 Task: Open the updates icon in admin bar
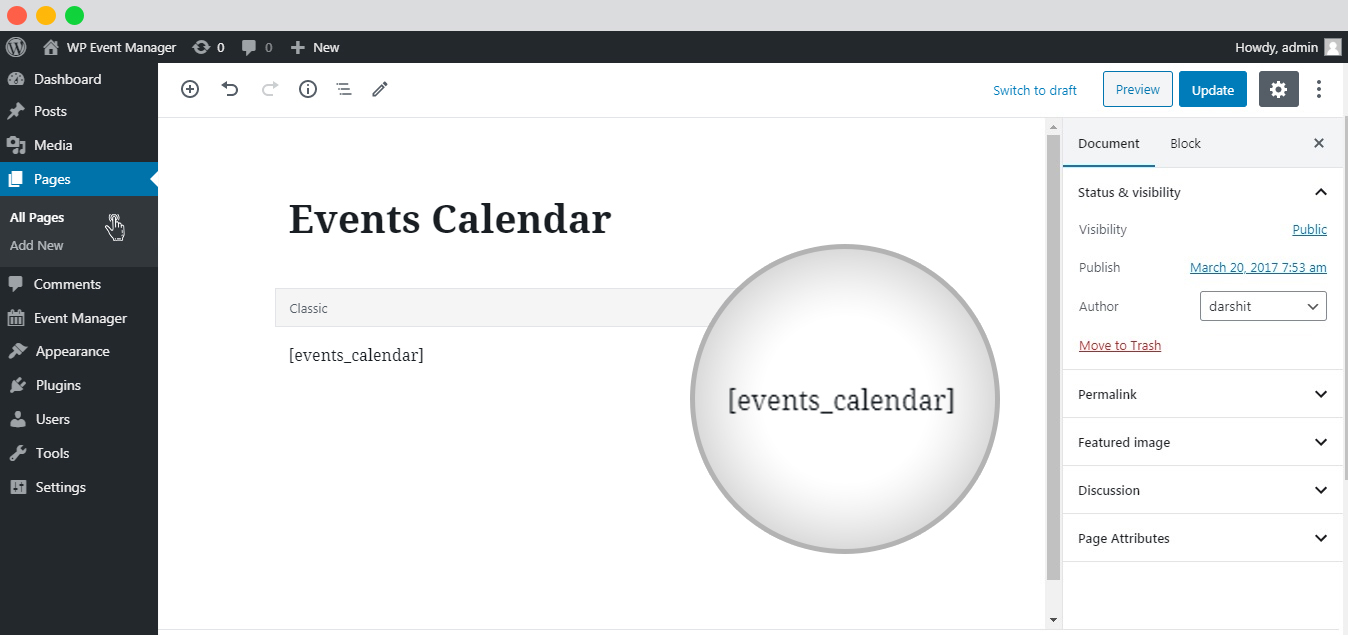coord(208,47)
